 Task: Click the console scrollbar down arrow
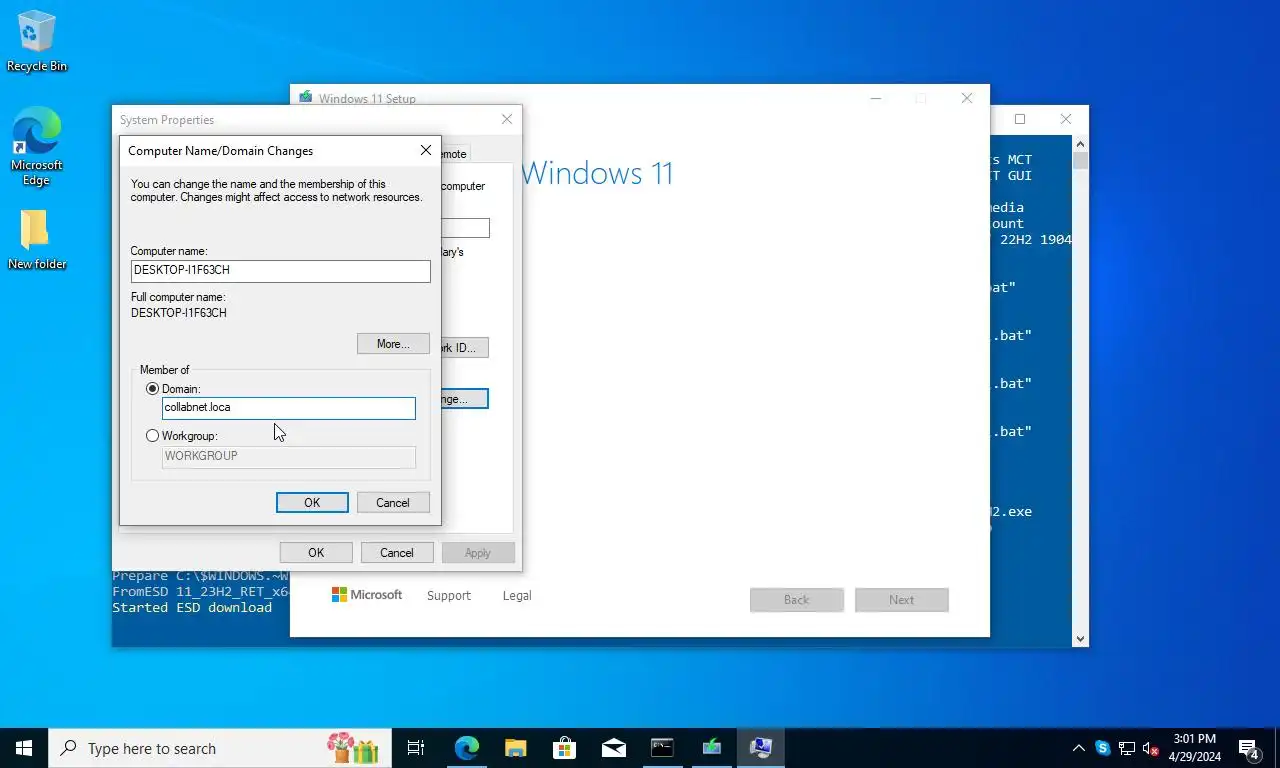(1080, 639)
